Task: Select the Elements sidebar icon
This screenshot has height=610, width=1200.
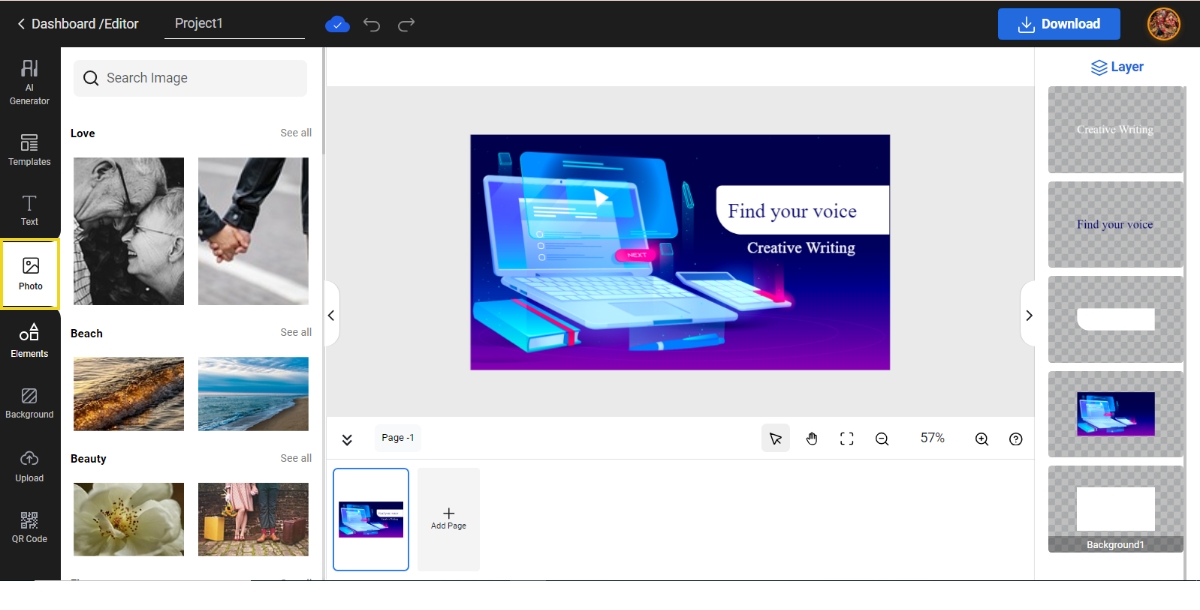Action: 29,340
